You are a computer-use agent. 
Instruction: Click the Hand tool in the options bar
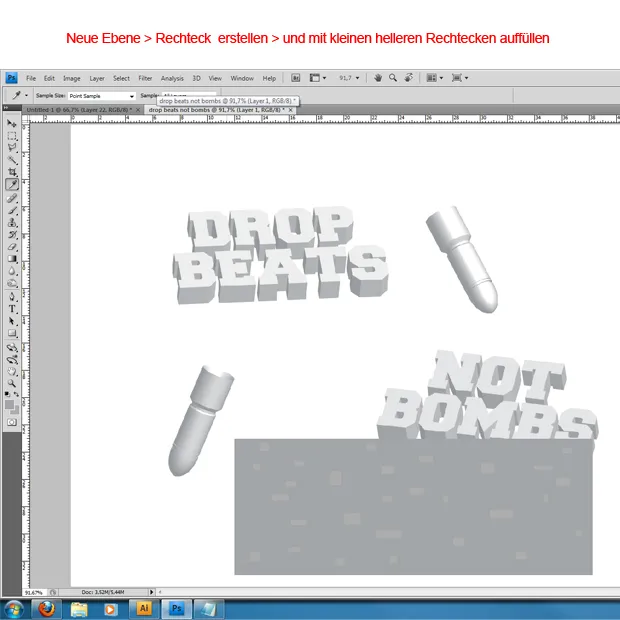click(380, 77)
